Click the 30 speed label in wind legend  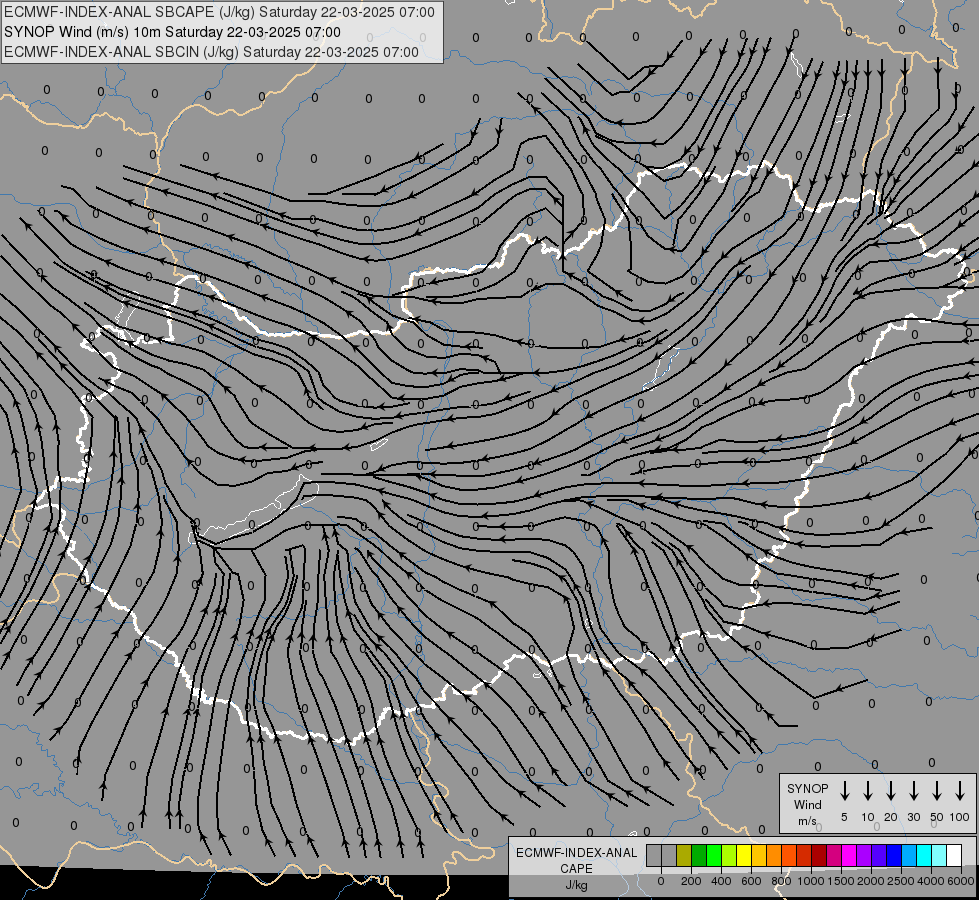[x=913, y=817]
